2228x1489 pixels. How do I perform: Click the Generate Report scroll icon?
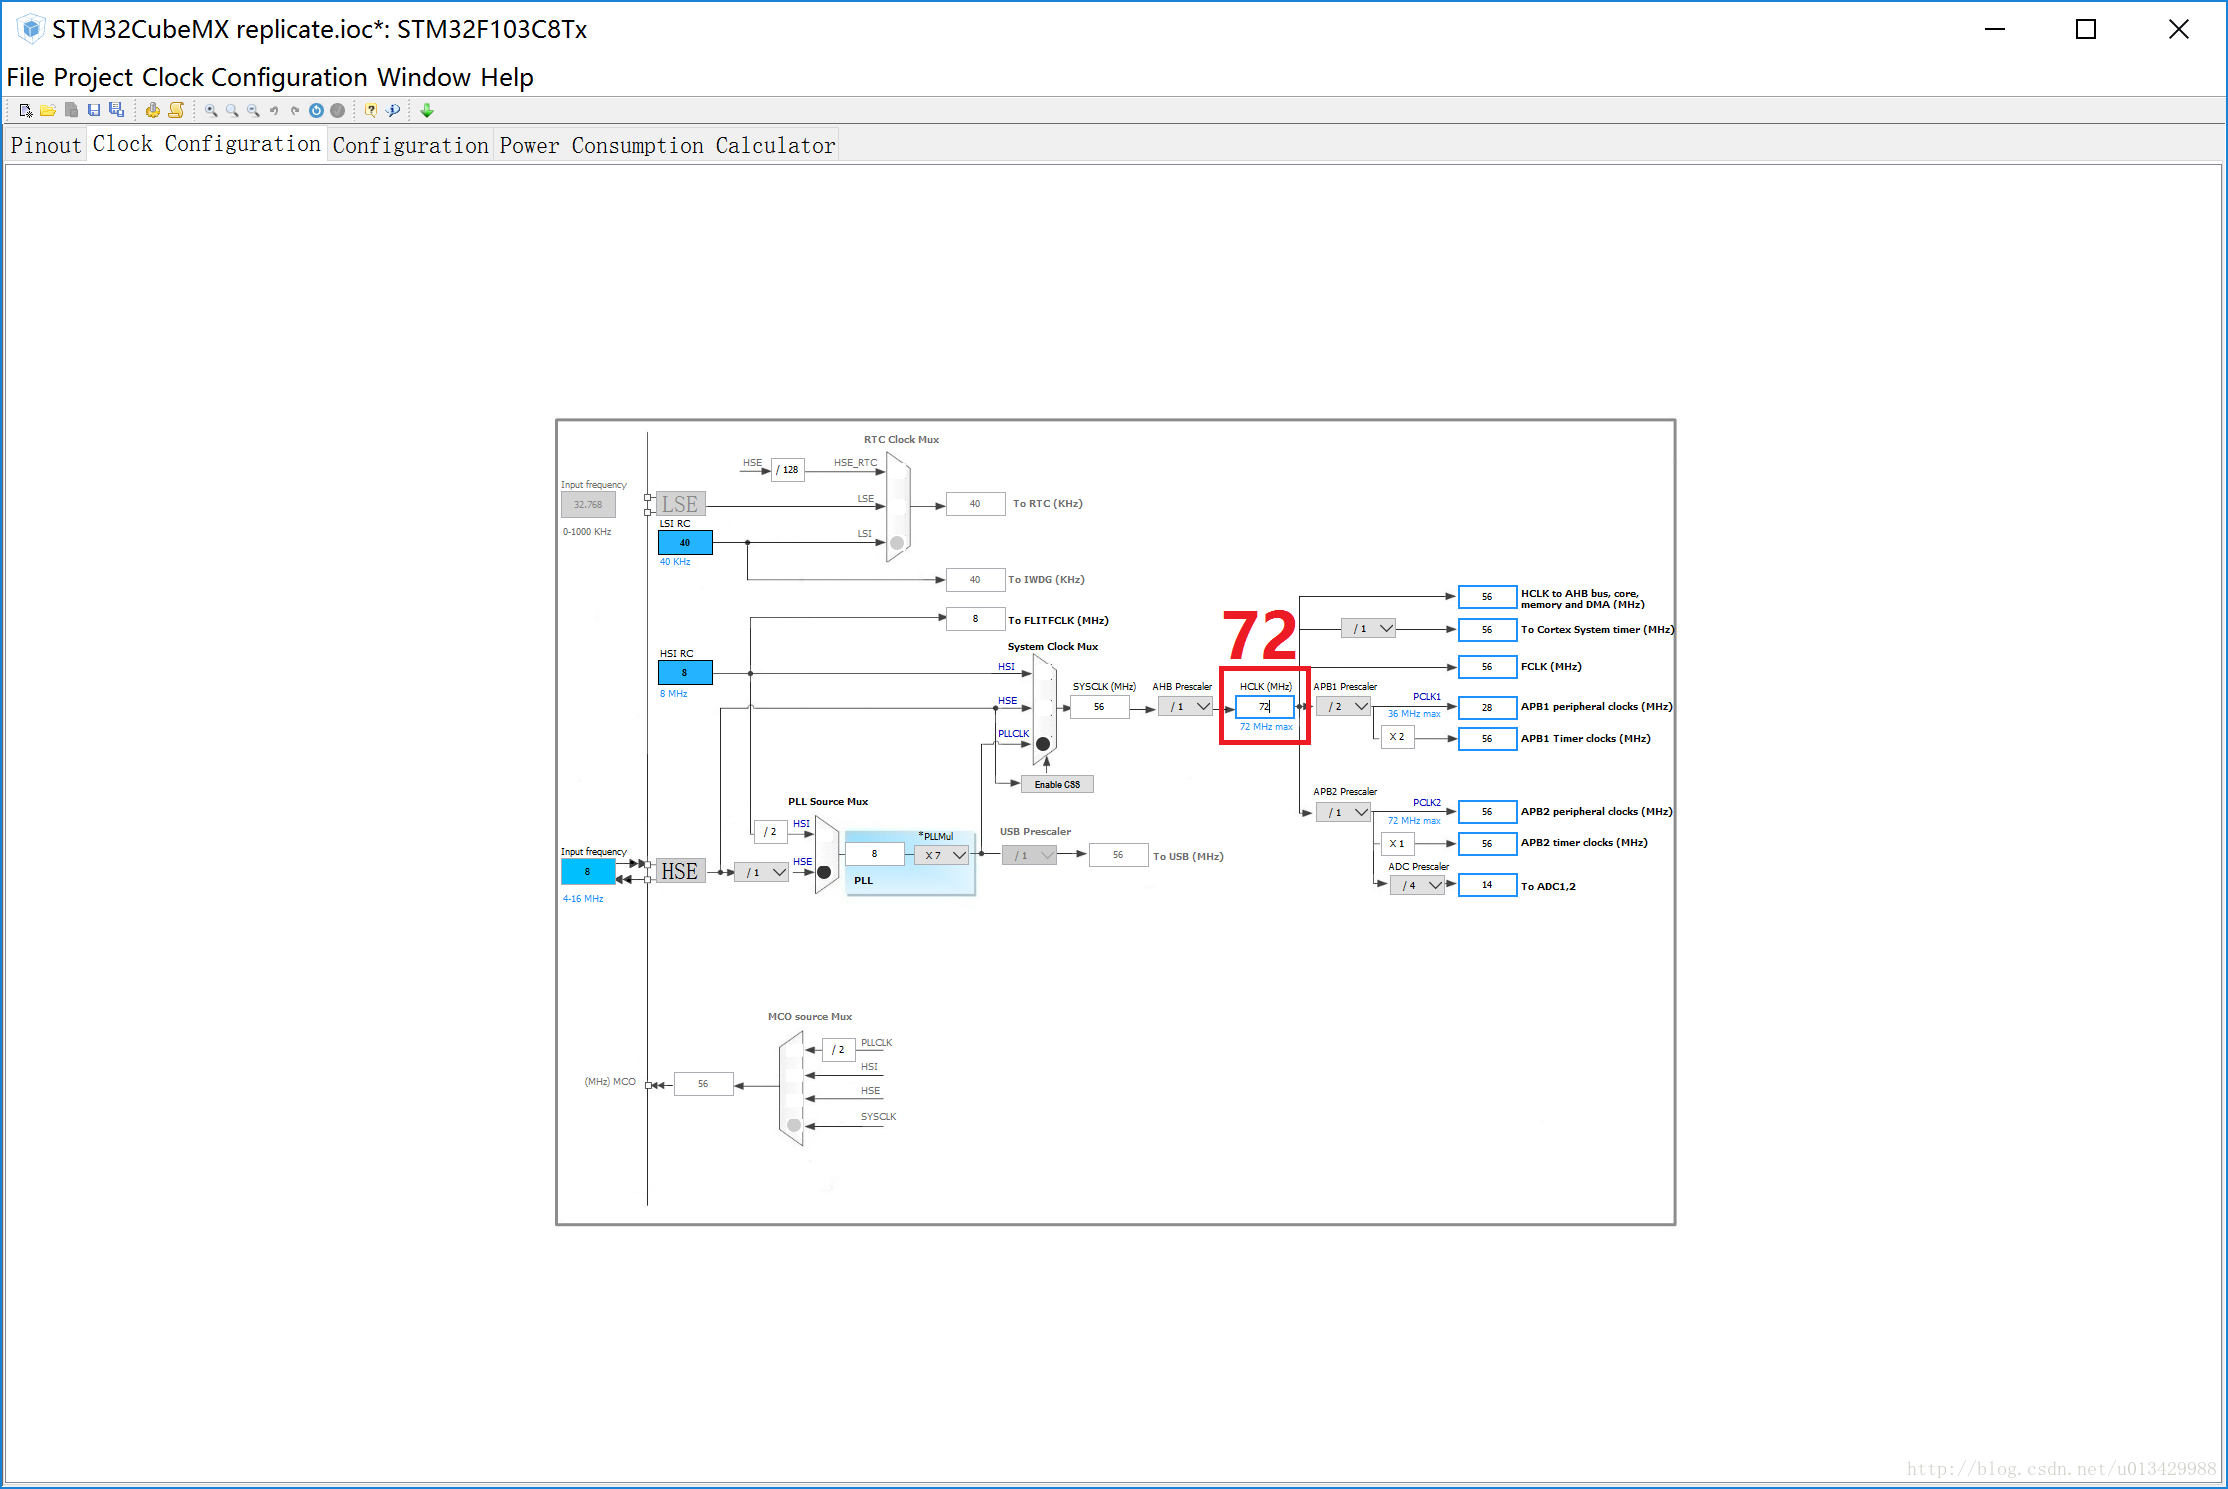tap(176, 110)
